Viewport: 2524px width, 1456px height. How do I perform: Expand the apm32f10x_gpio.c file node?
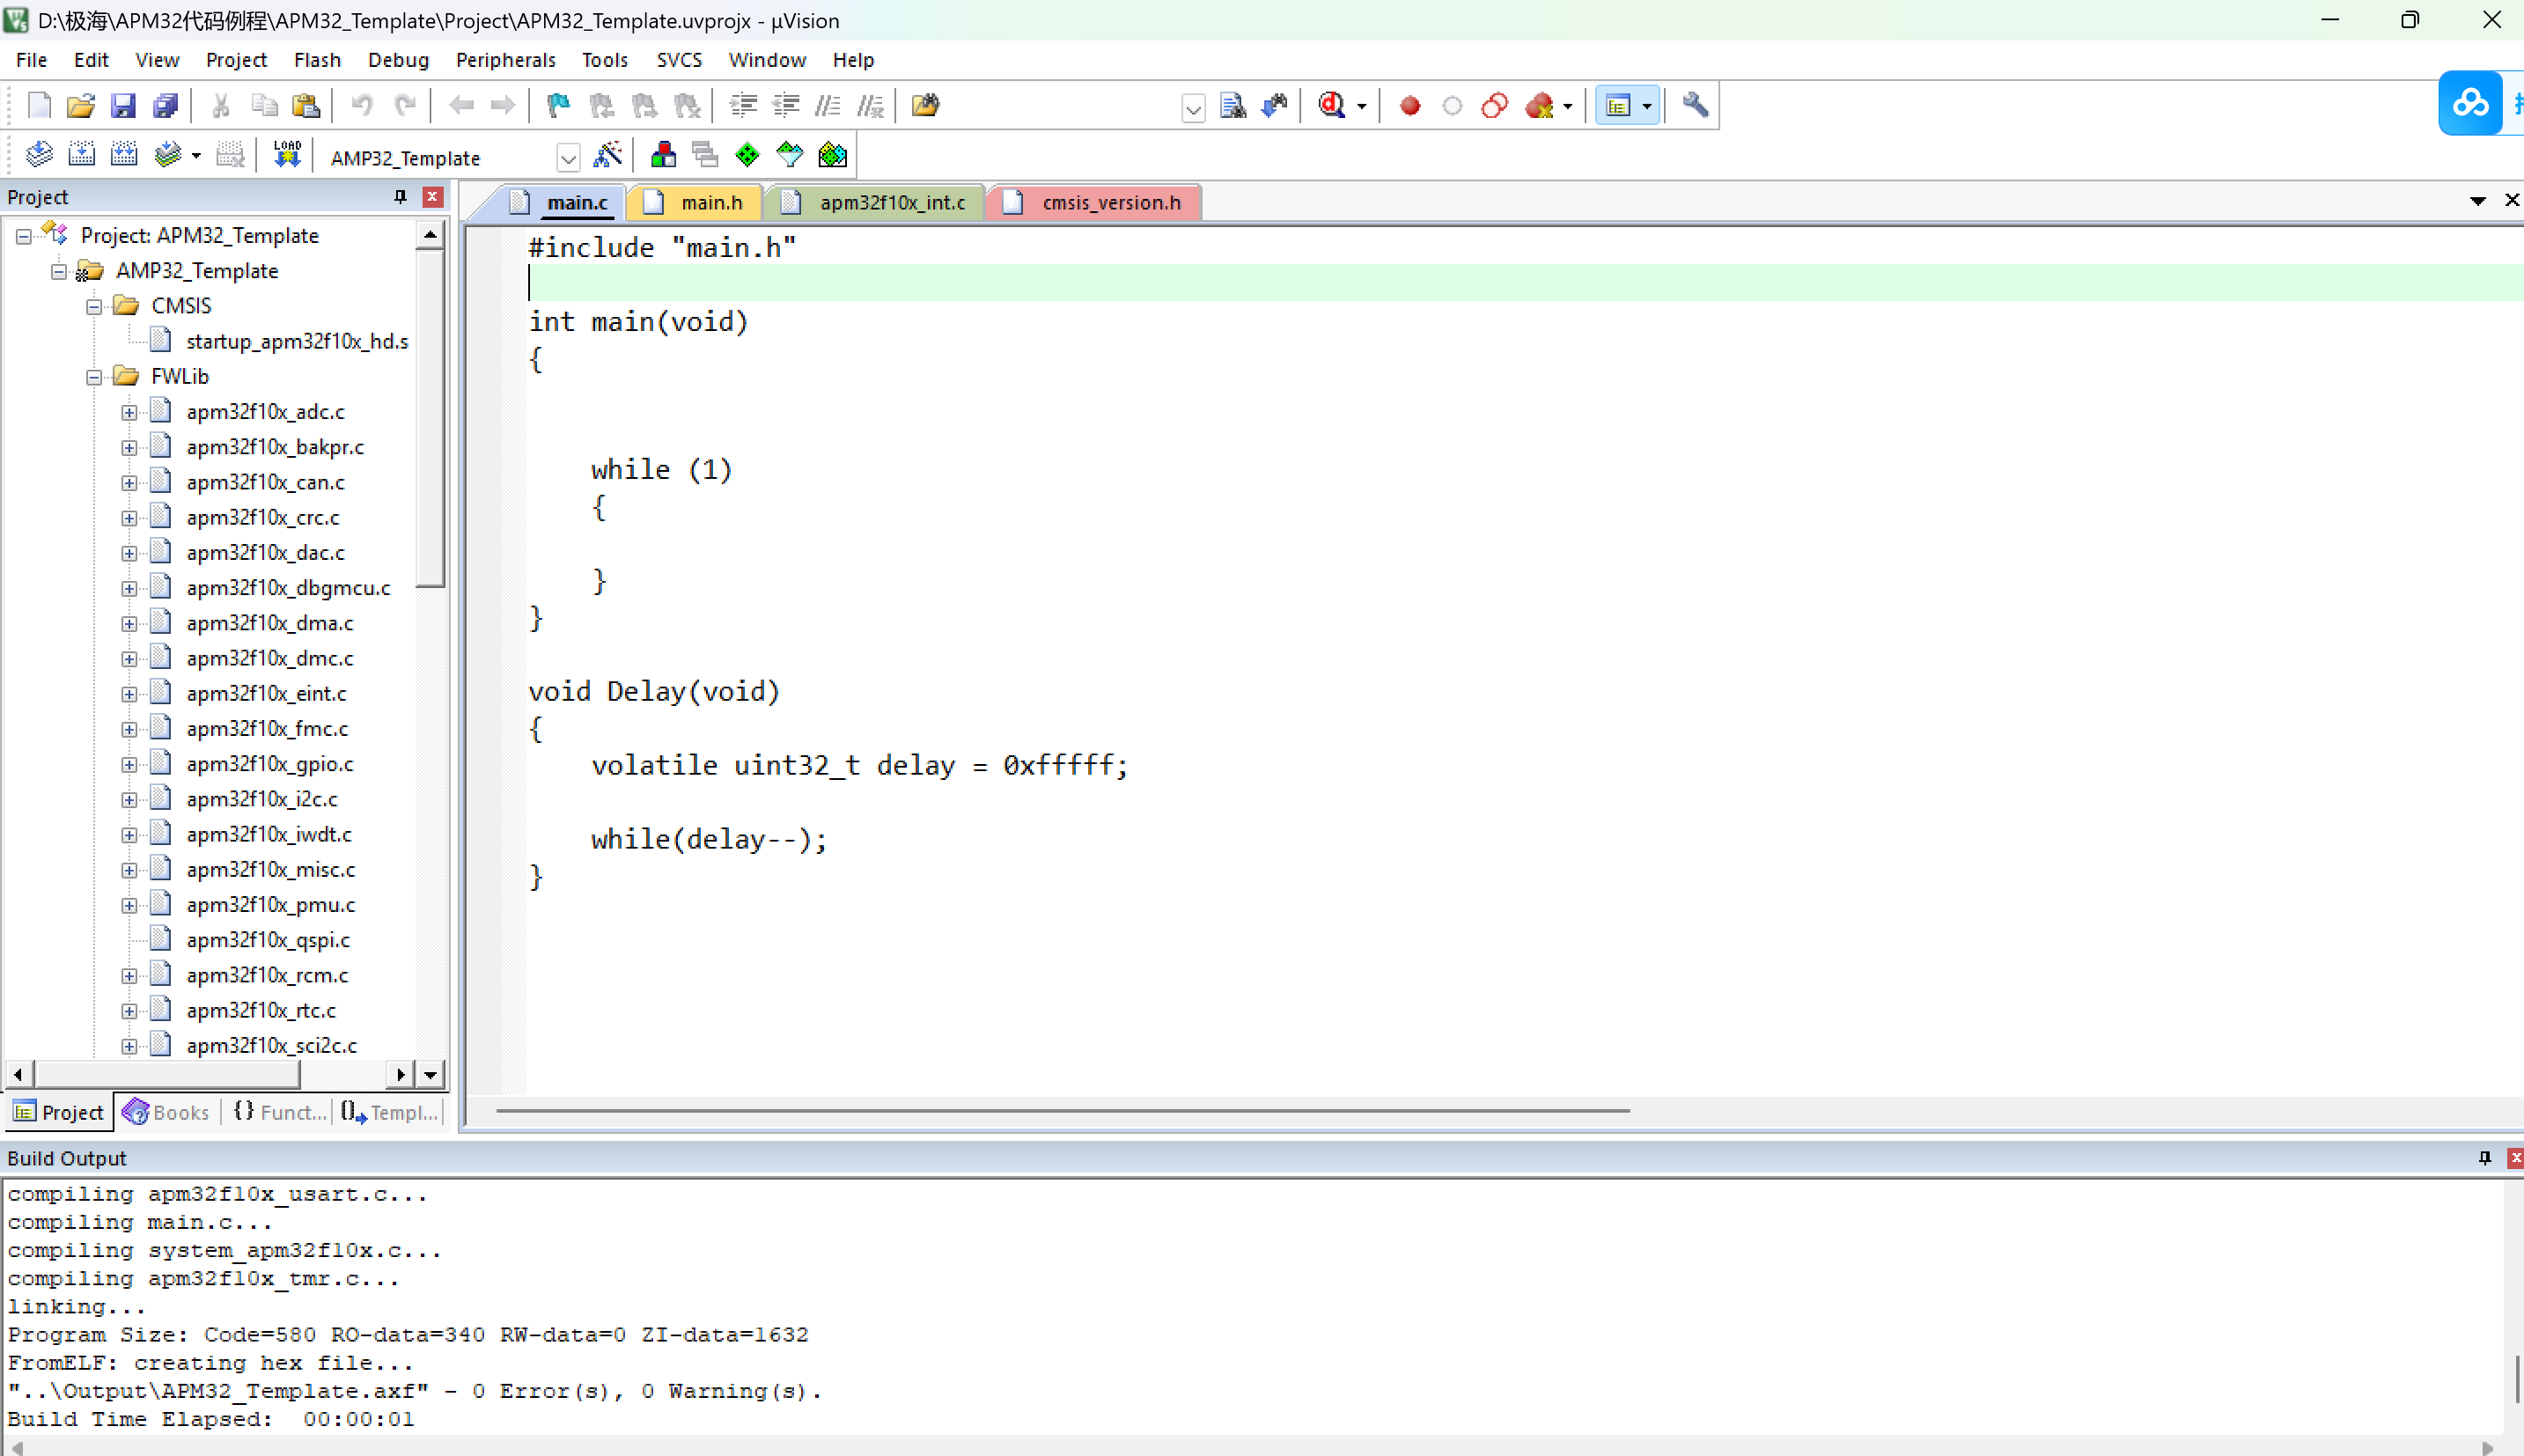[129, 764]
